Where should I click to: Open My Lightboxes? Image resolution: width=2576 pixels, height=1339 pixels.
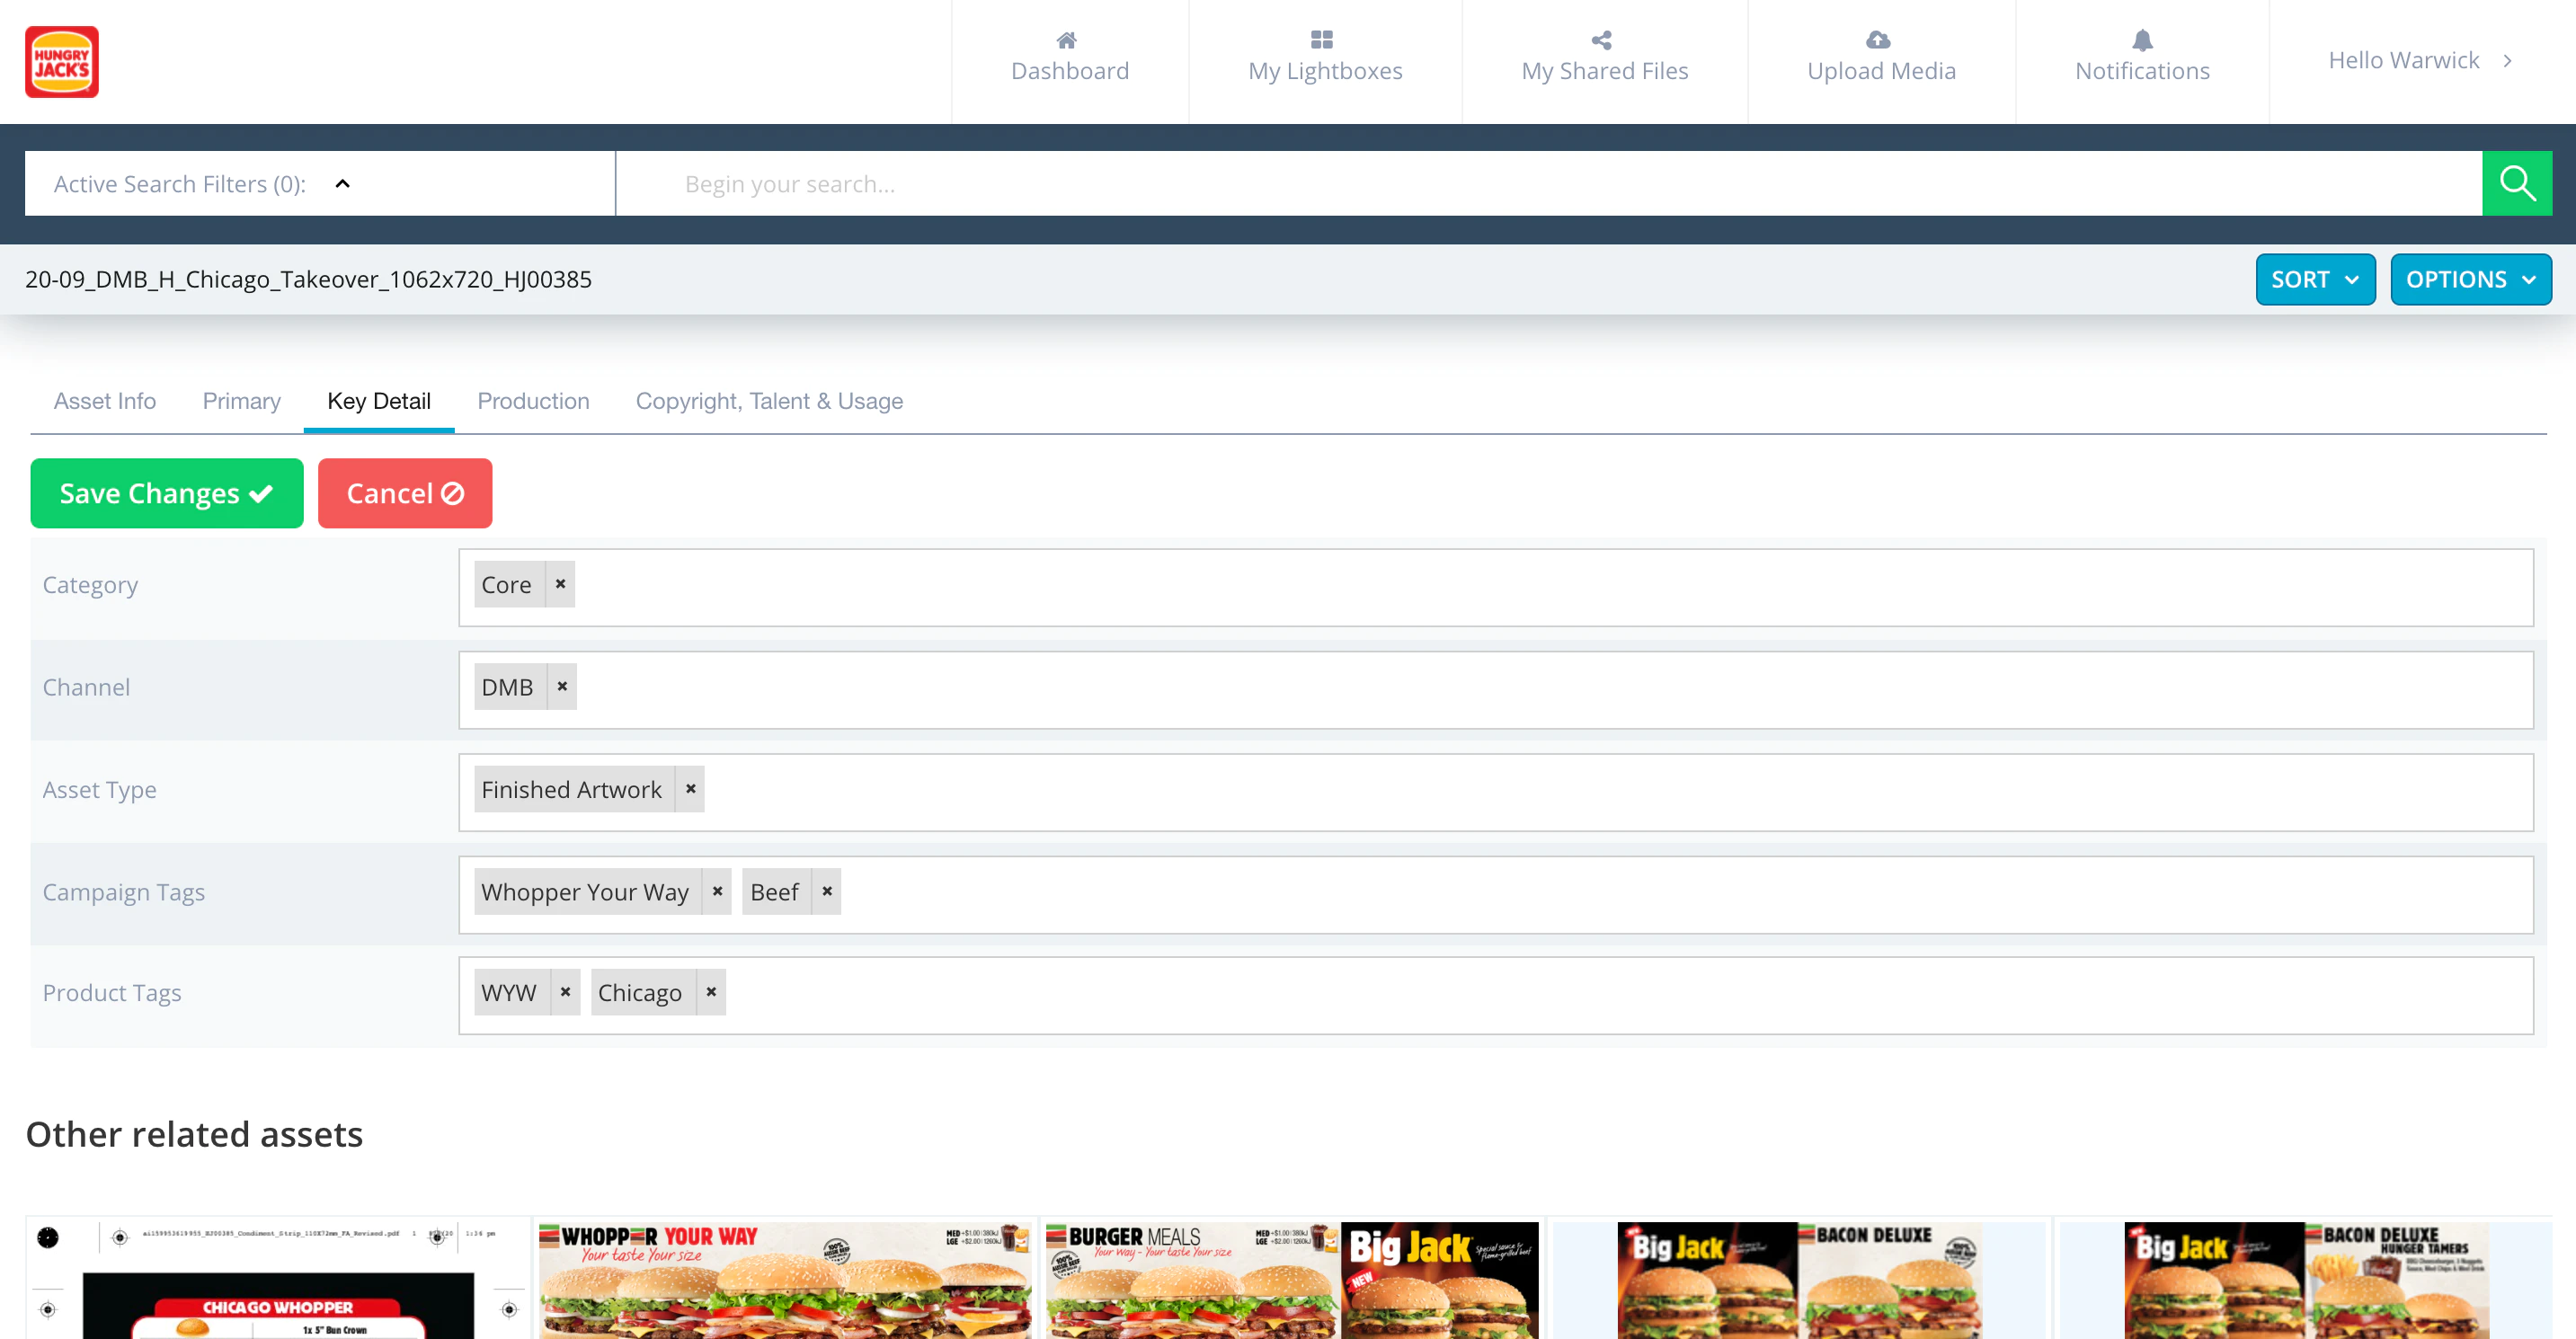tap(1326, 60)
